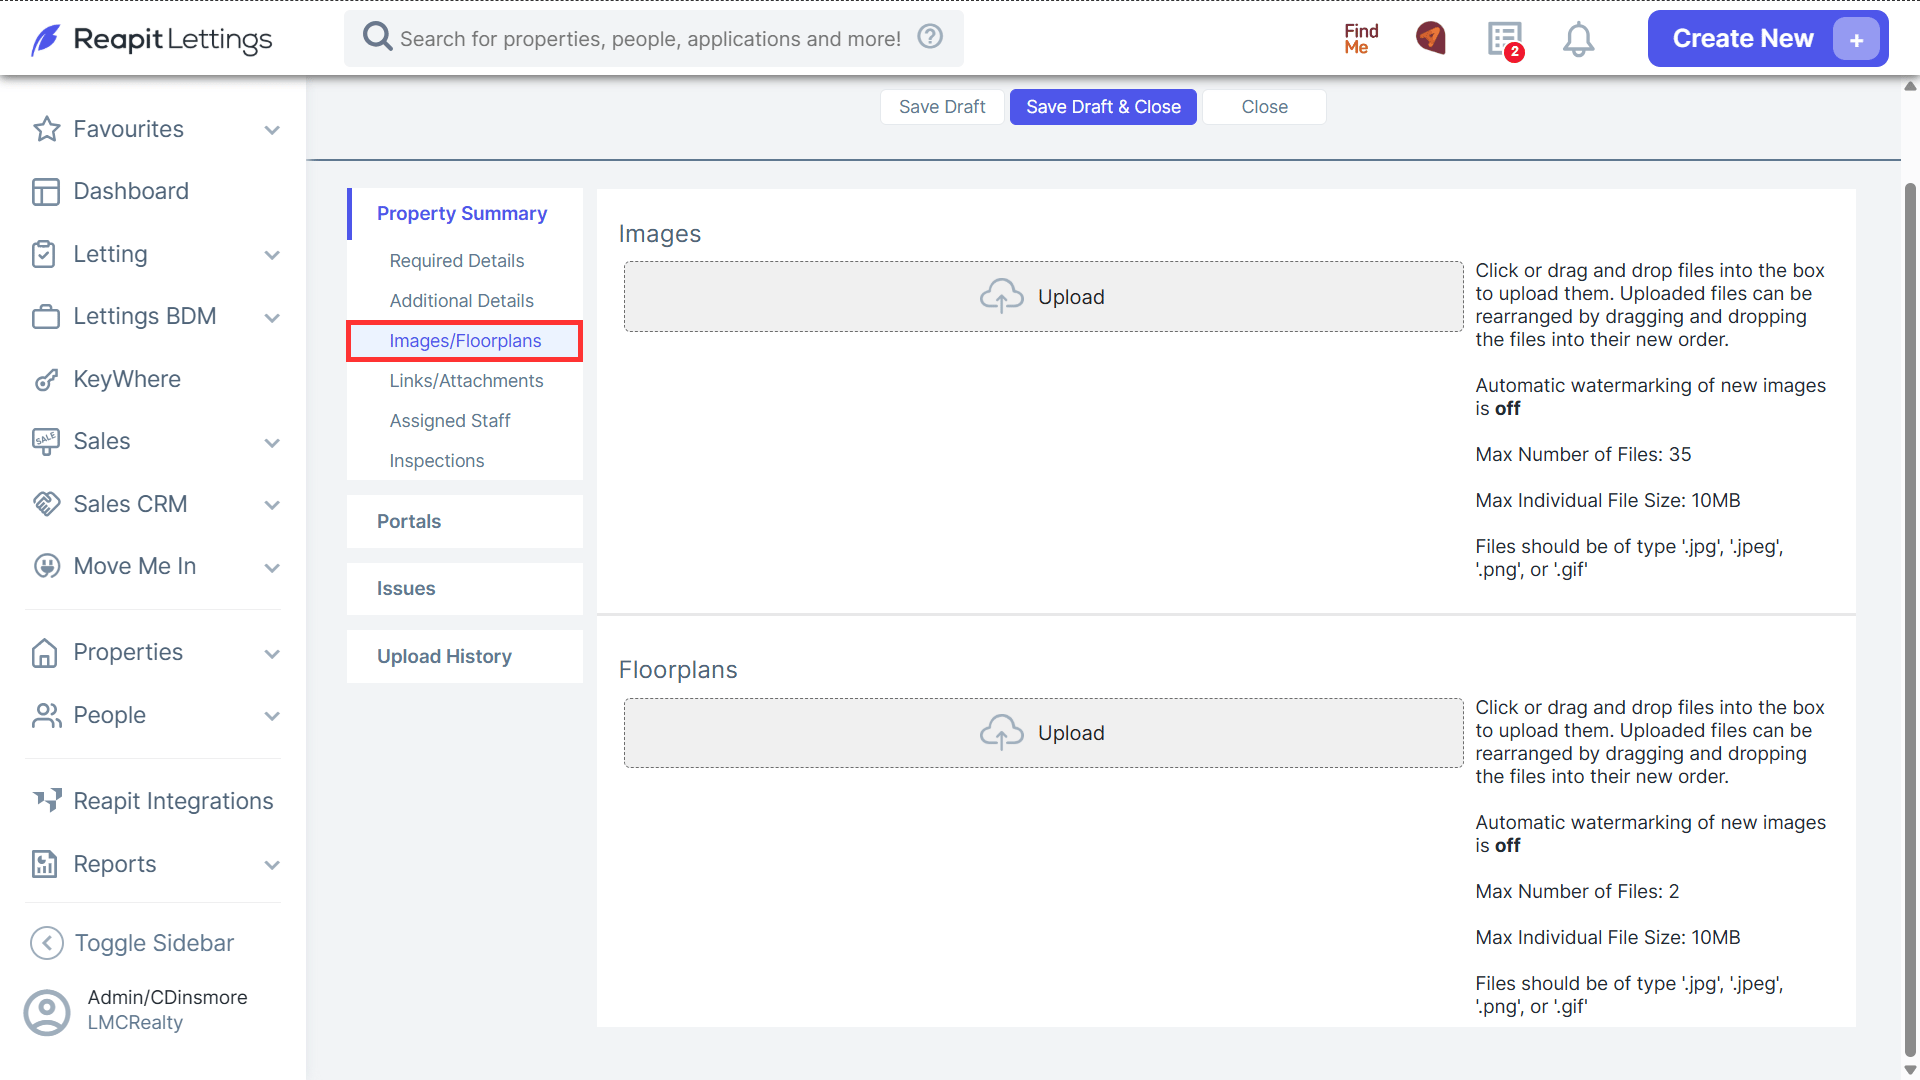
Task: Open the notifications bell
Action: [1578, 39]
